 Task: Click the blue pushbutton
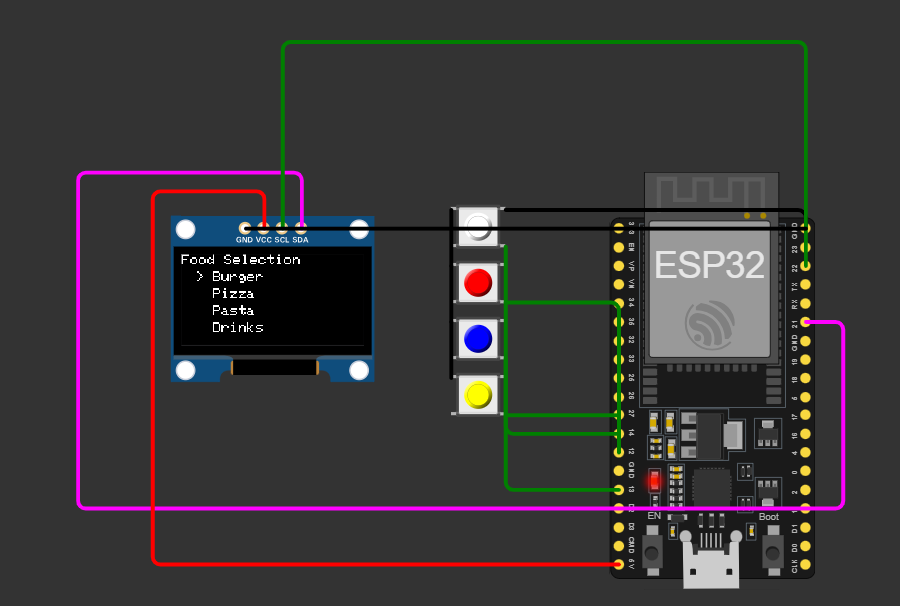478,339
